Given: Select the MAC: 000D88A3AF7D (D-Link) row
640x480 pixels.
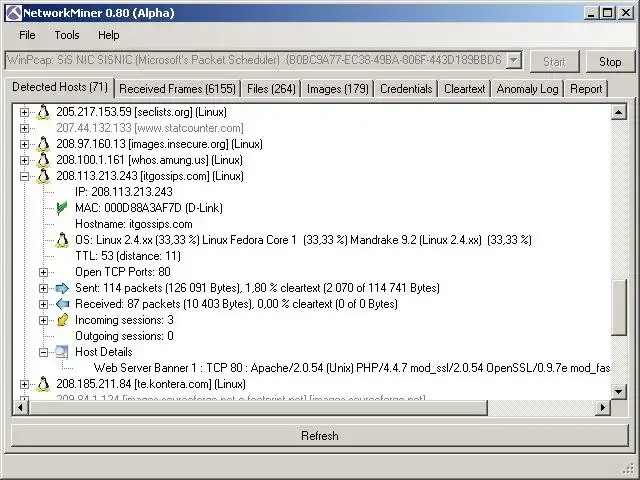Looking at the screenshot, I should (x=149, y=208).
